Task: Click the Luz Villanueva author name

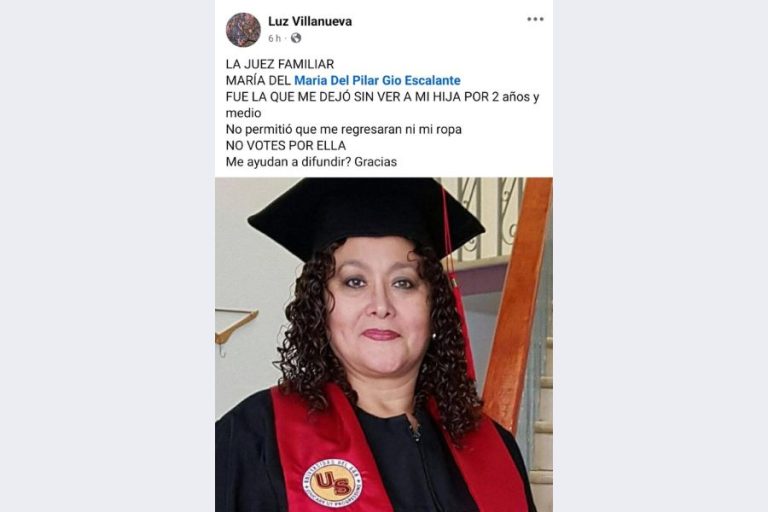Action: tap(310, 21)
